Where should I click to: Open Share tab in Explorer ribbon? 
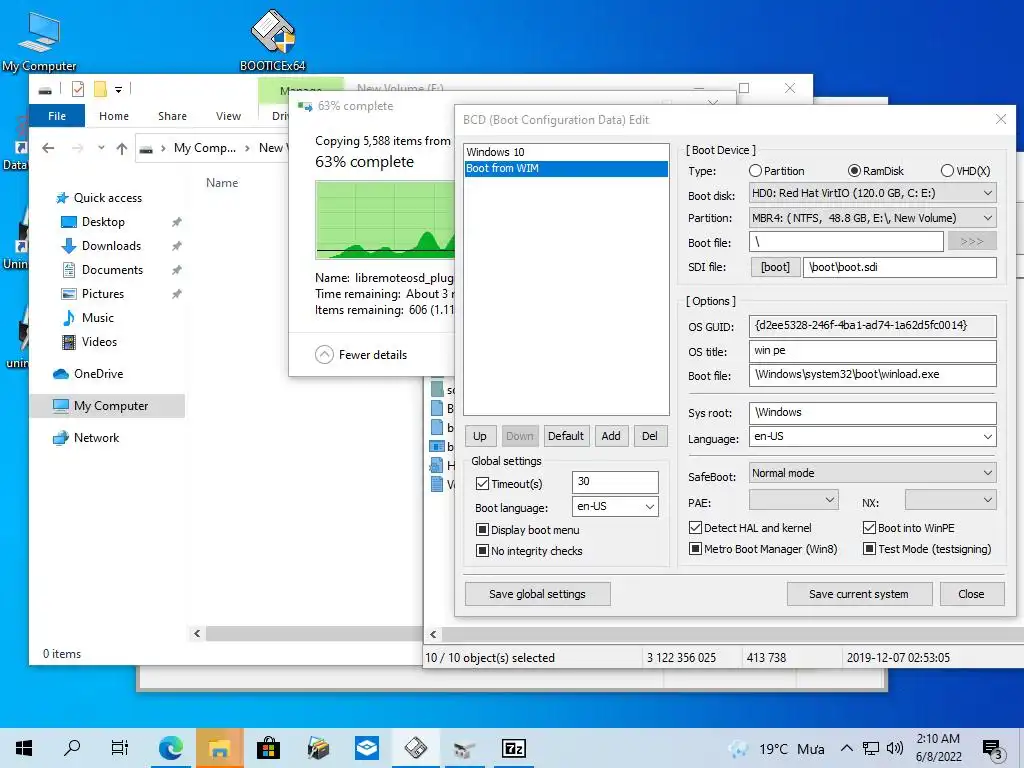coord(172,116)
